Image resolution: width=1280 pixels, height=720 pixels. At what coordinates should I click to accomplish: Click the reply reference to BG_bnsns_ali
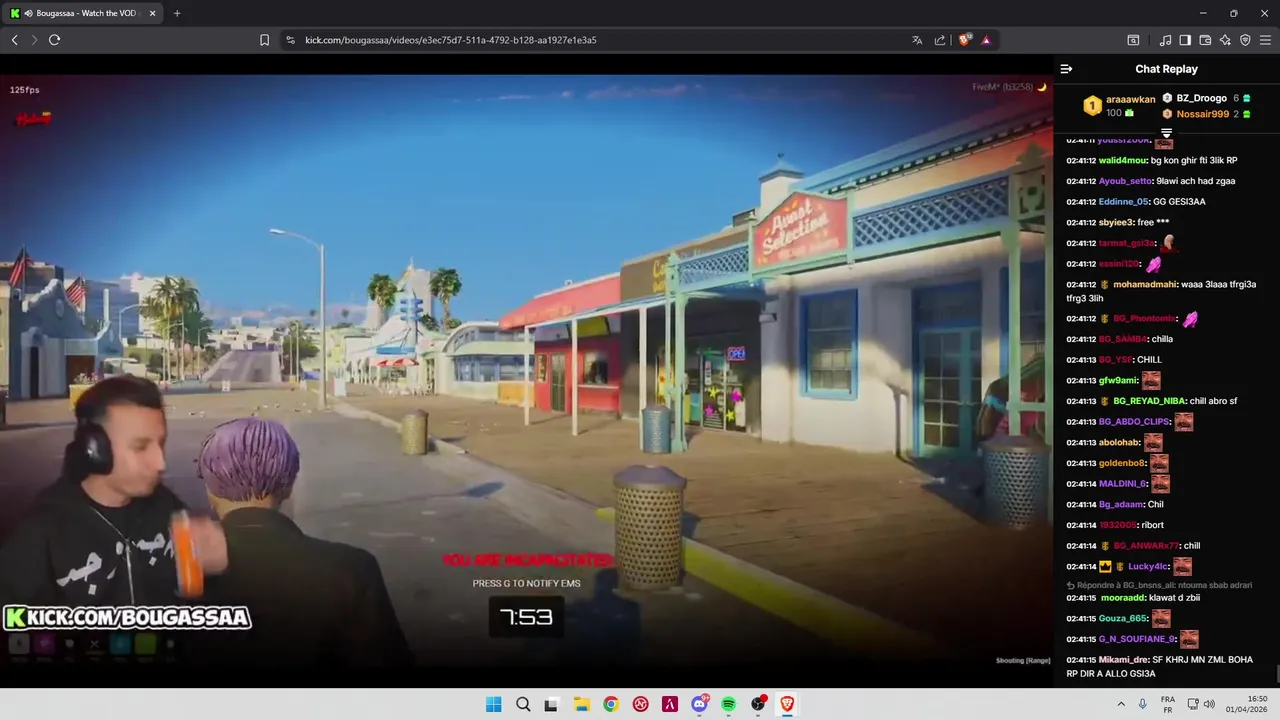1158,585
